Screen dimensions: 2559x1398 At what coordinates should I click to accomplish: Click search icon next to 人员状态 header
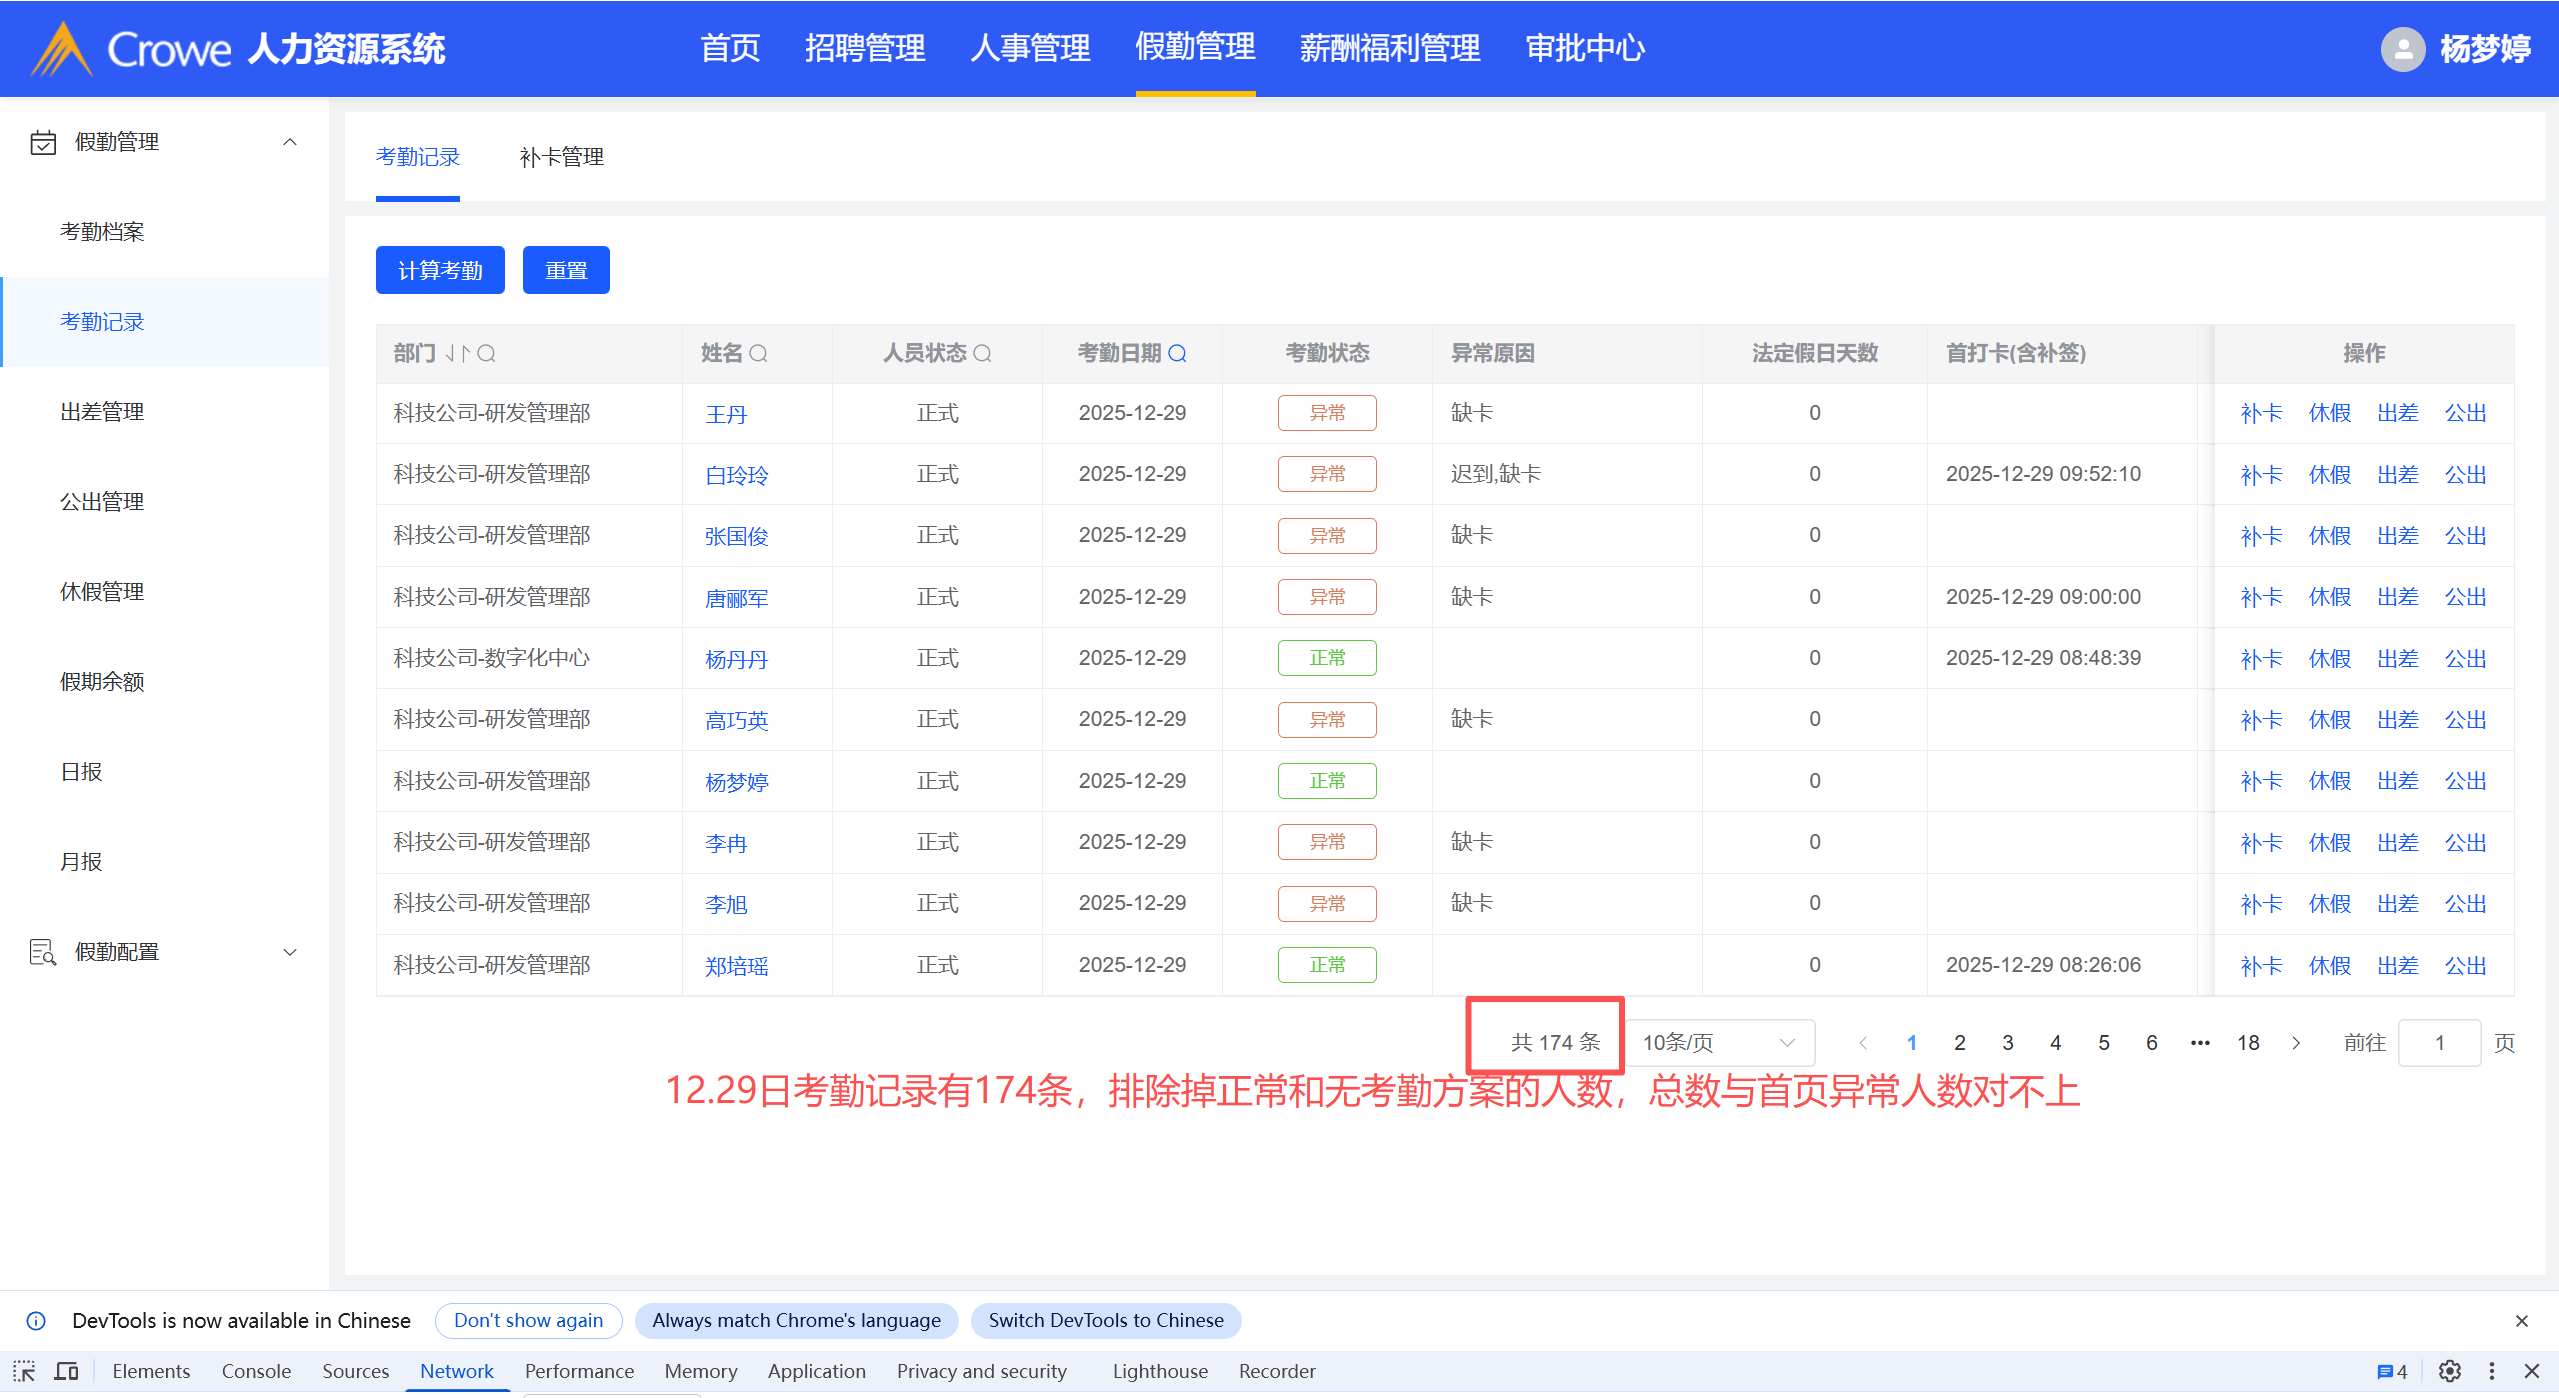click(x=983, y=353)
